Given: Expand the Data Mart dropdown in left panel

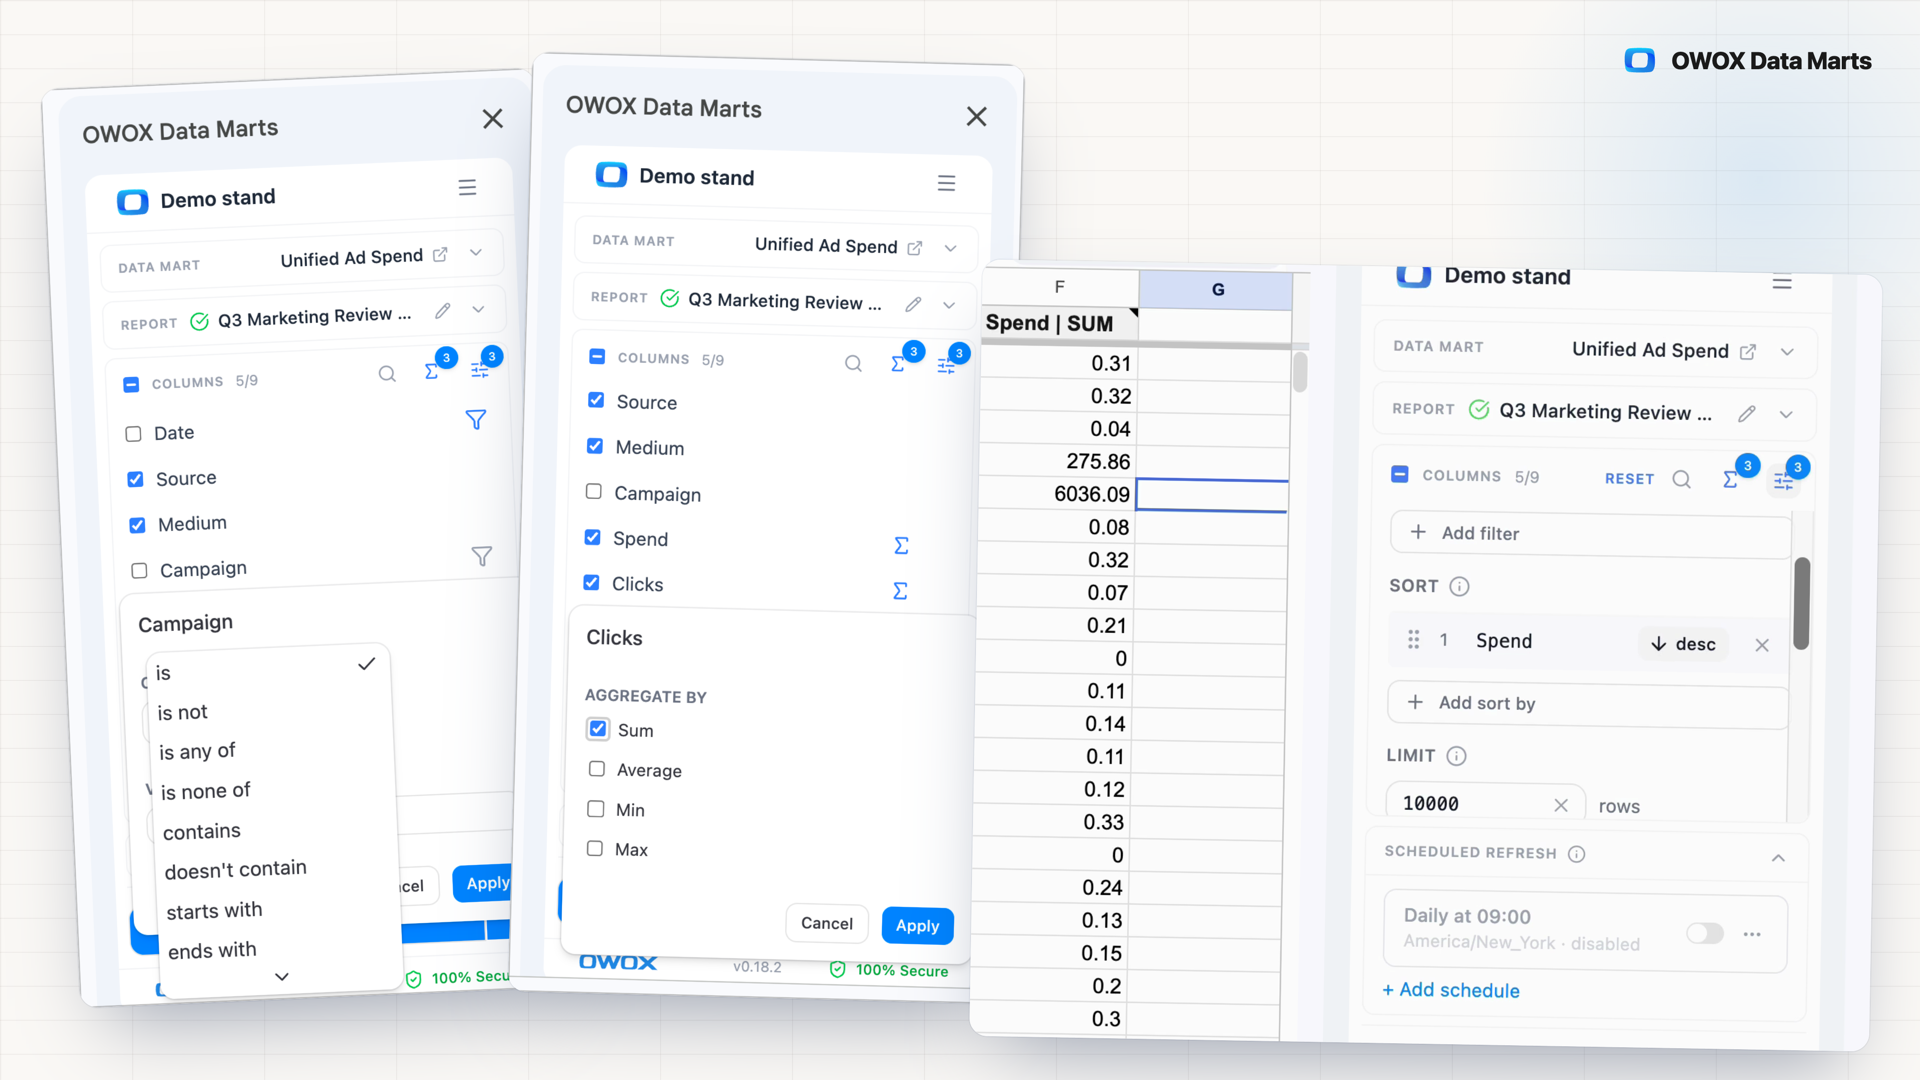Looking at the screenshot, I should point(476,252).
